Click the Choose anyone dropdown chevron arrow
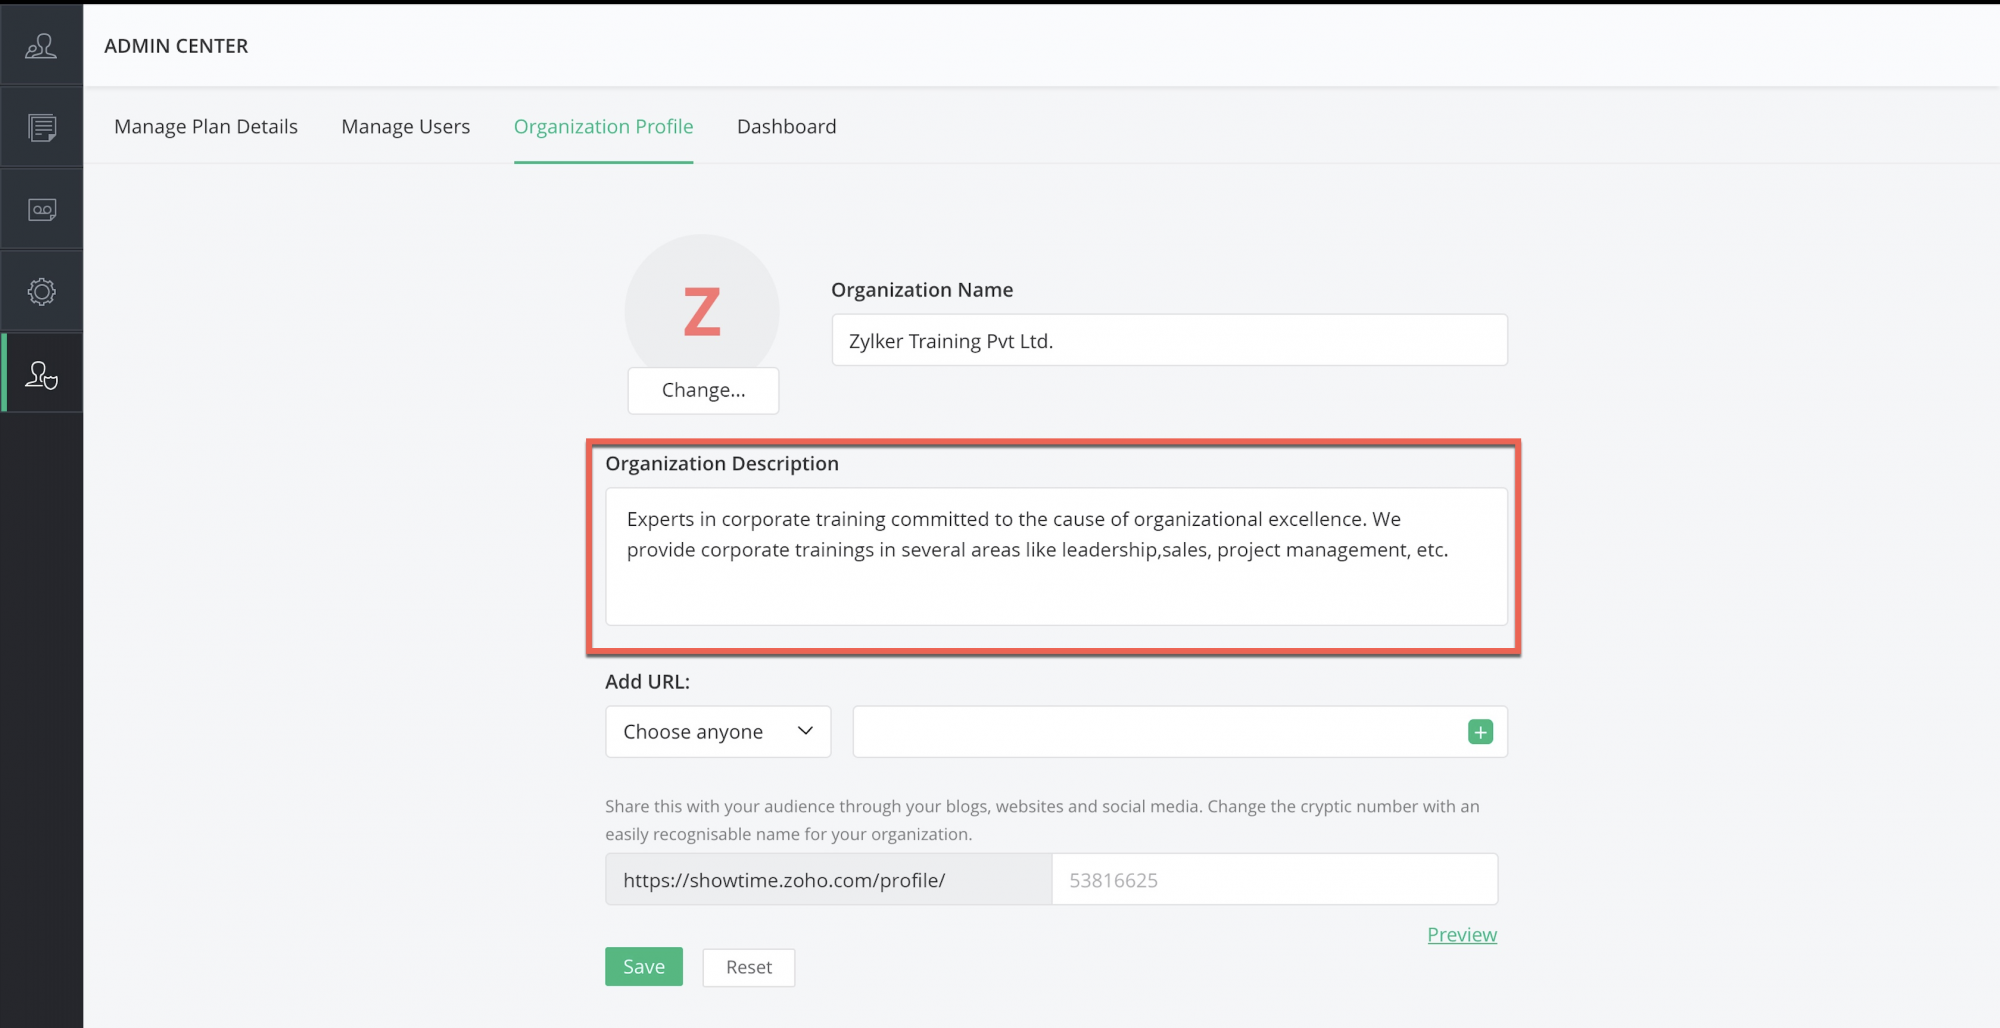This screenshot has width=2000, height=1028. pos(805,731)
